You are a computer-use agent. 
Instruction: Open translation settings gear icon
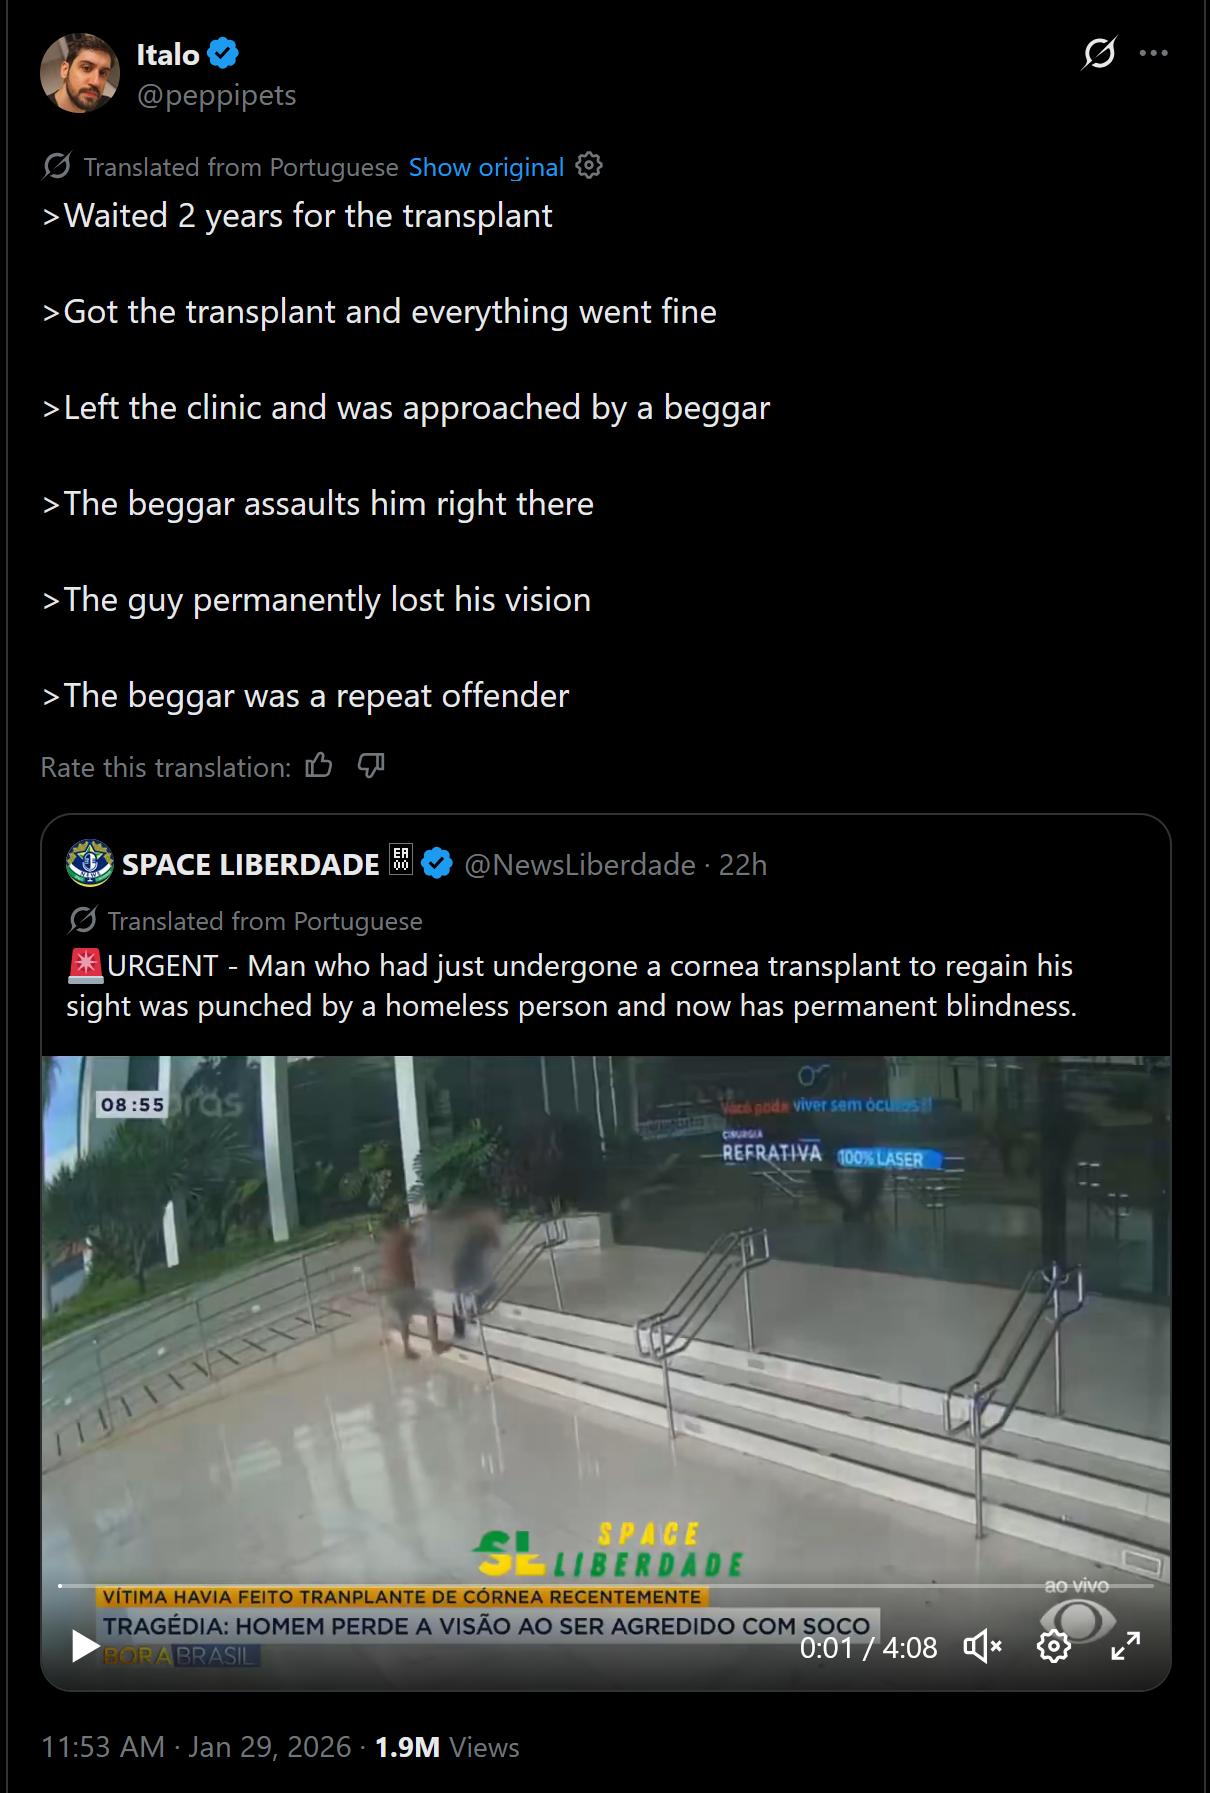(x=589, y=166)
